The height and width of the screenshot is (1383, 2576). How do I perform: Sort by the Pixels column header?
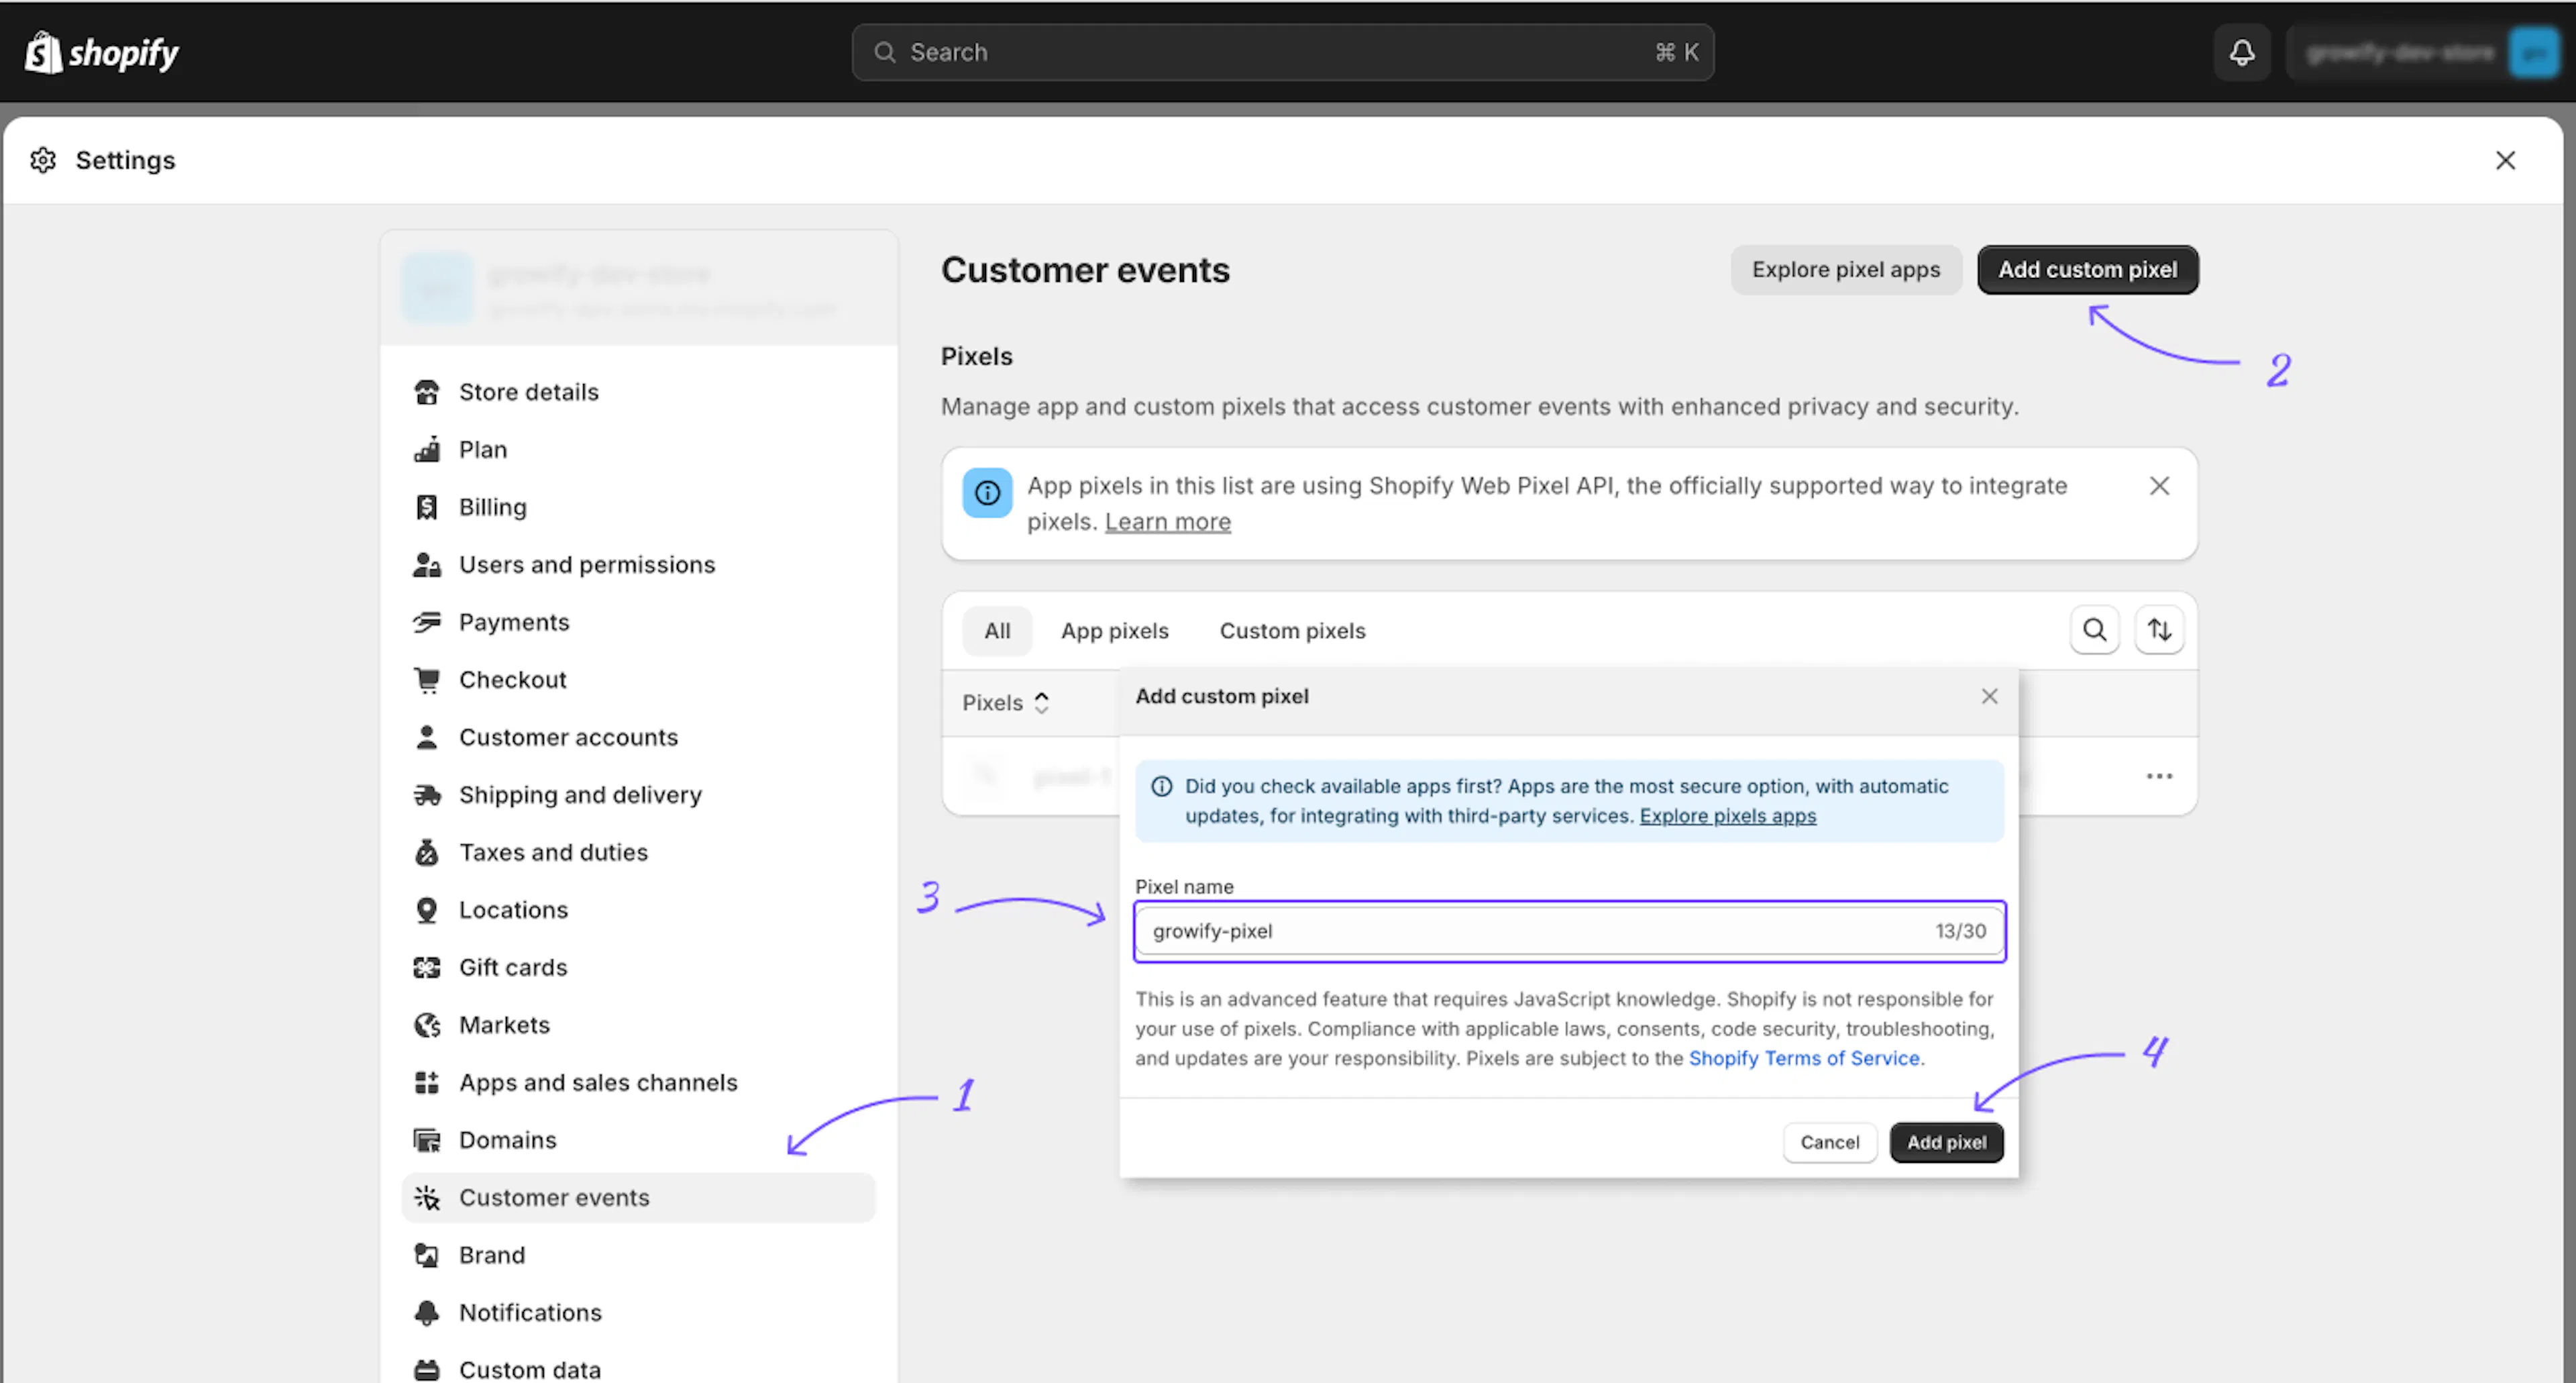pyautogui.click(x=1005, y=703)
